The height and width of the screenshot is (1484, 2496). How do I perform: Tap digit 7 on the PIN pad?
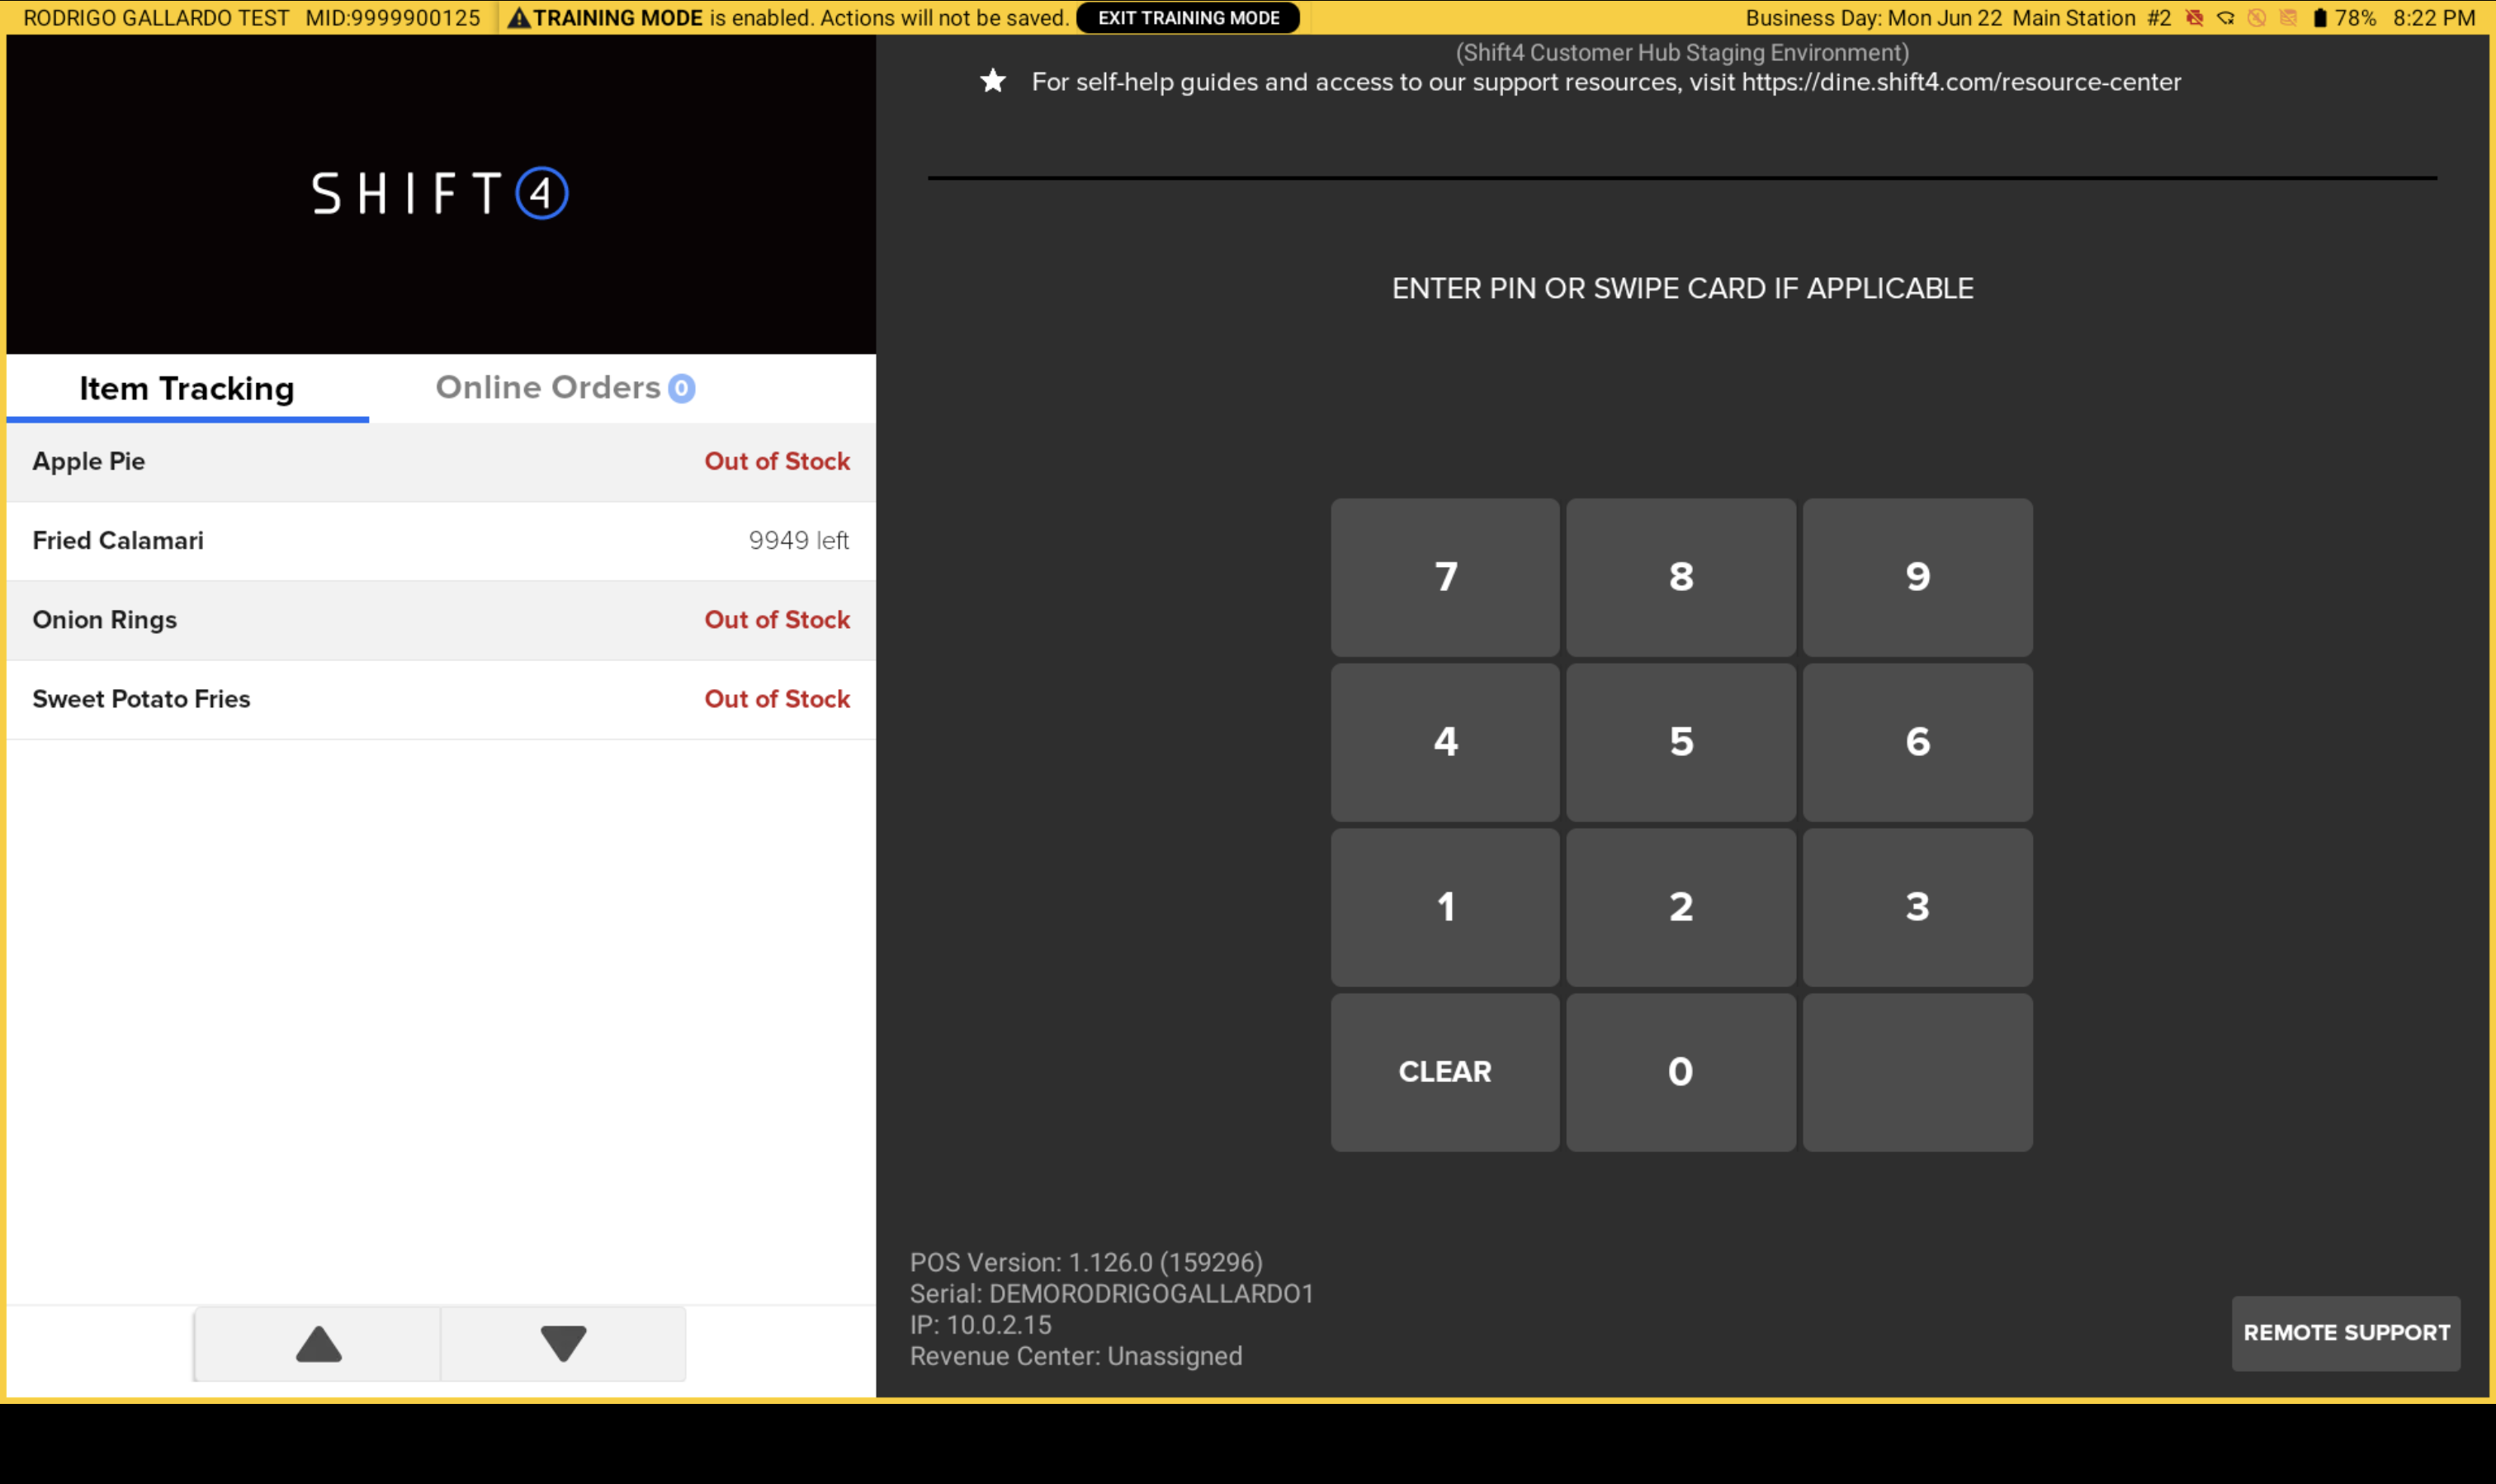click(x=1445, y=577)
